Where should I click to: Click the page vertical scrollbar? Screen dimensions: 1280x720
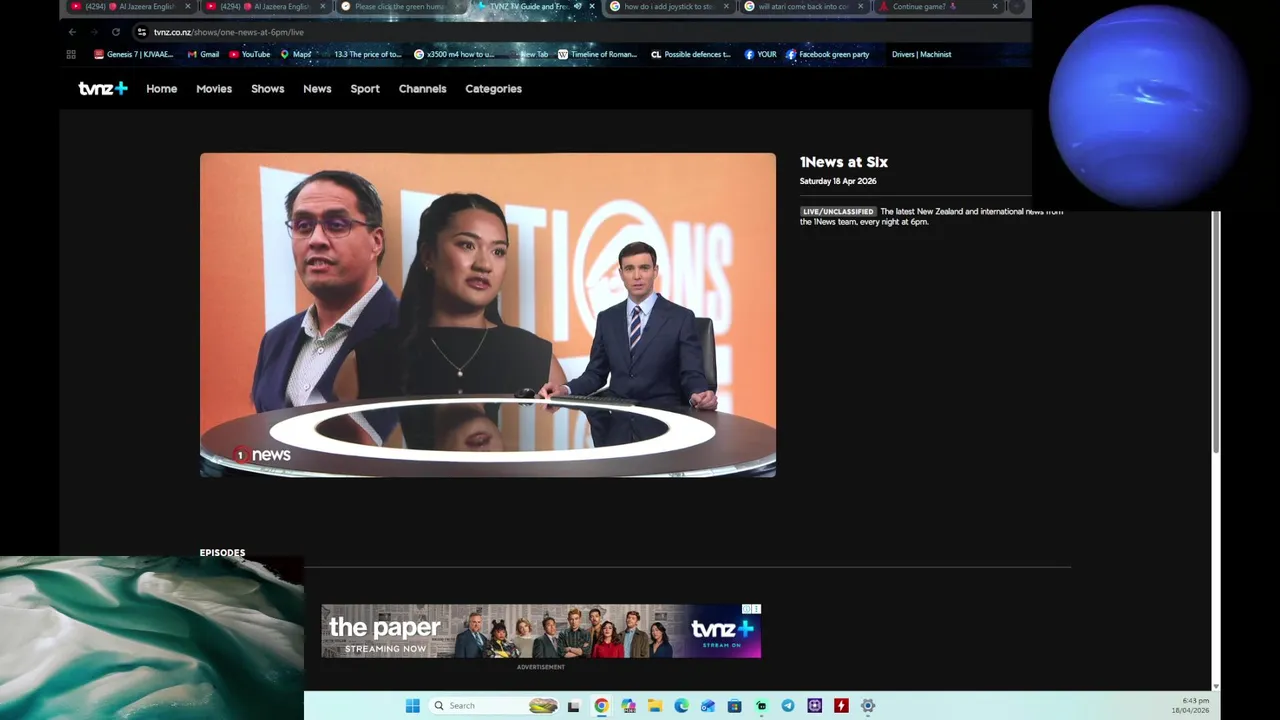point(1216,330)
